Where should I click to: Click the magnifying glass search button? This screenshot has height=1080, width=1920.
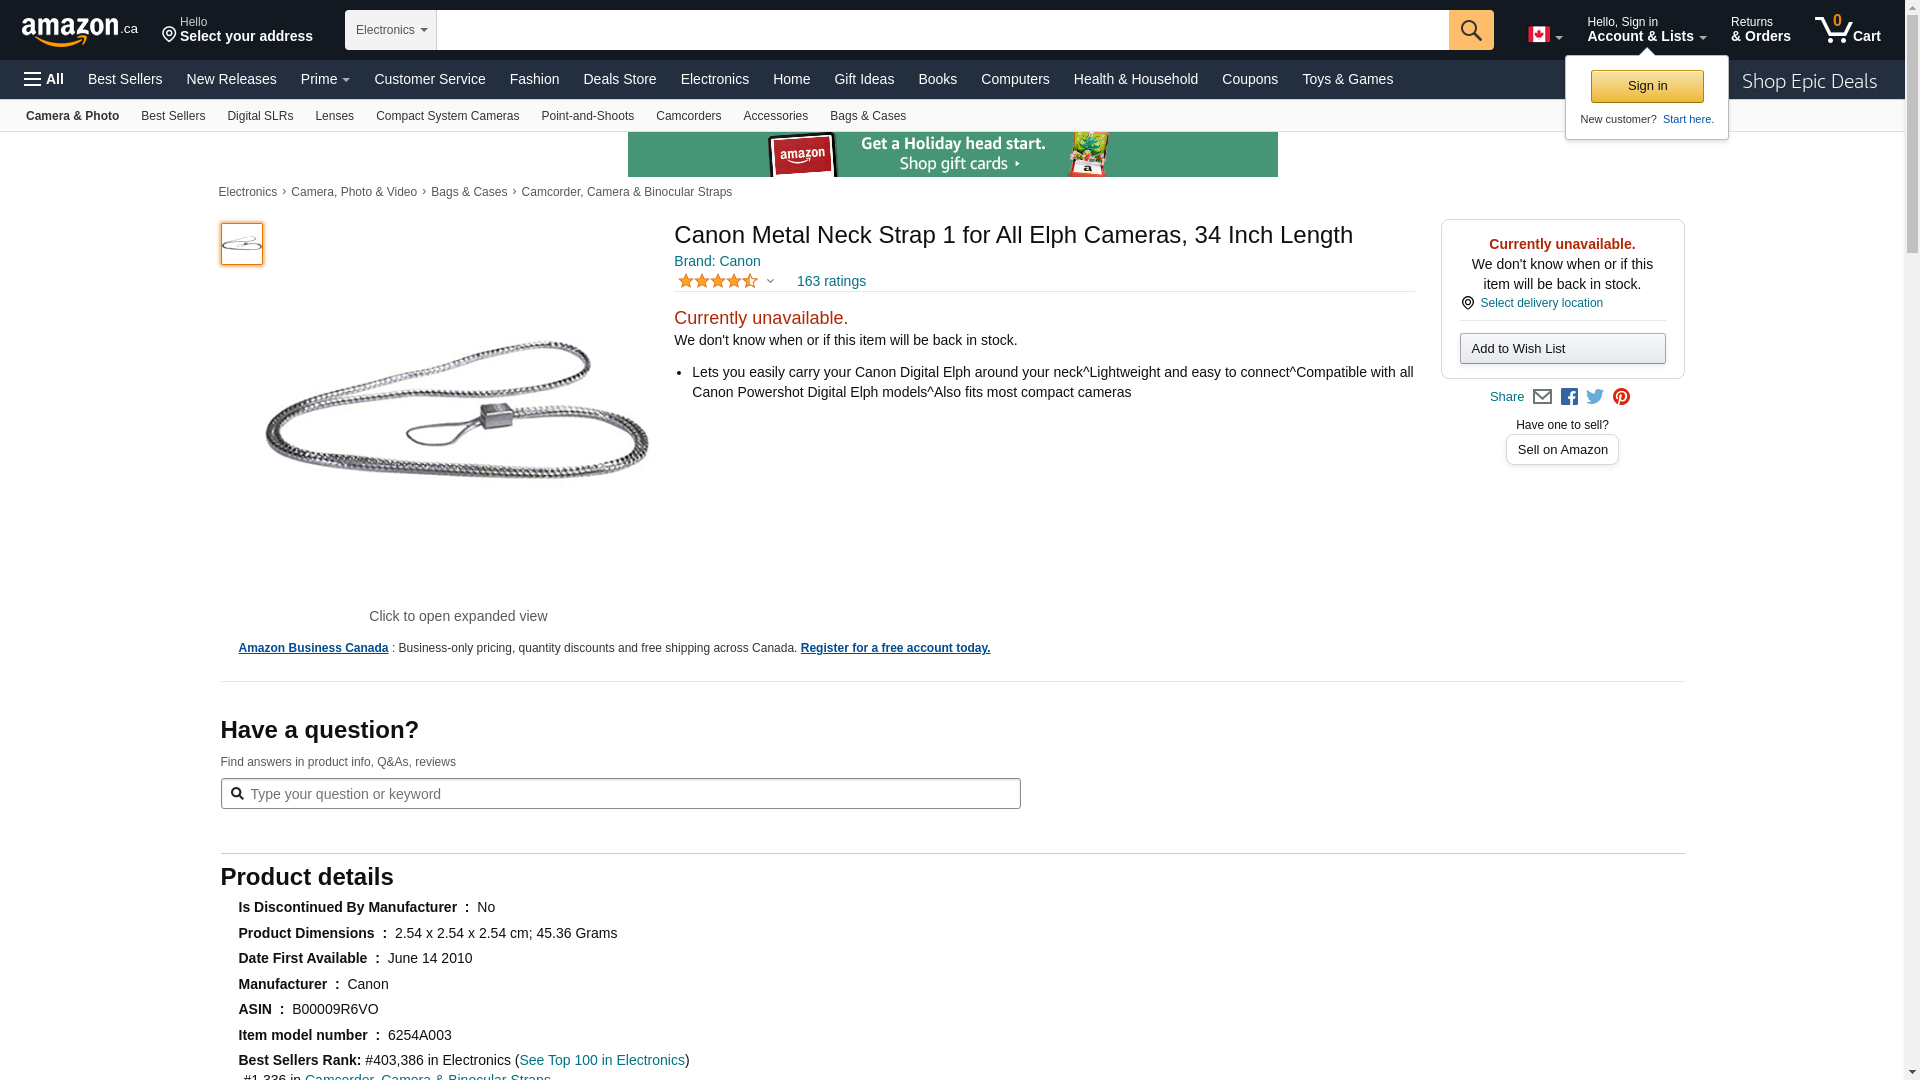pos(1471,30)
